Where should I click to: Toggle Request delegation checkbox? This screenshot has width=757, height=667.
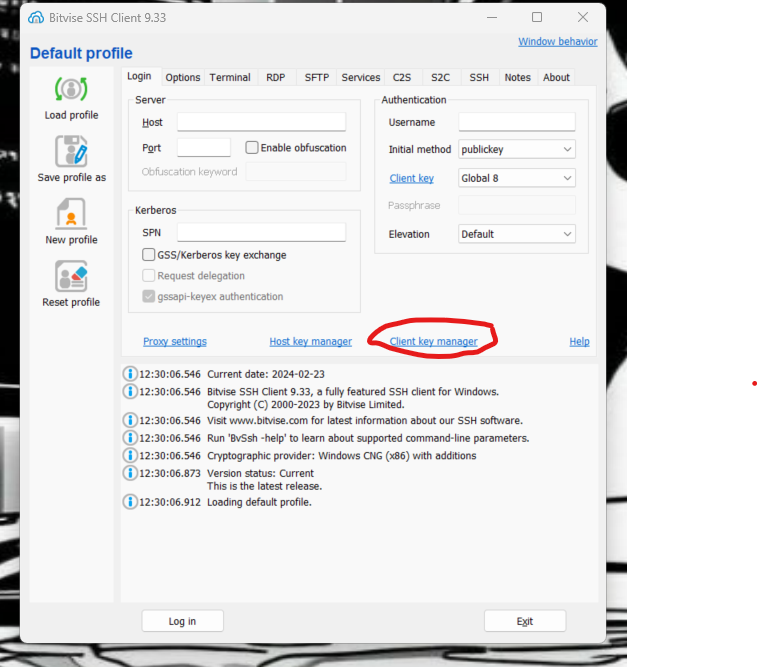point(149,276)
